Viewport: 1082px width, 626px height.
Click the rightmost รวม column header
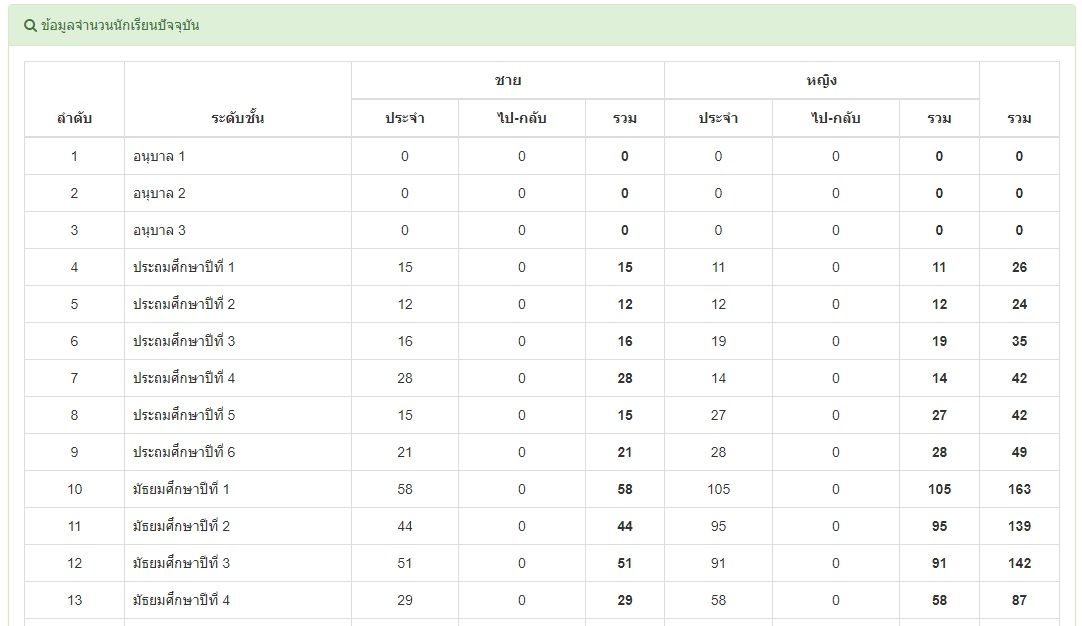click(x=1019, y=119)
